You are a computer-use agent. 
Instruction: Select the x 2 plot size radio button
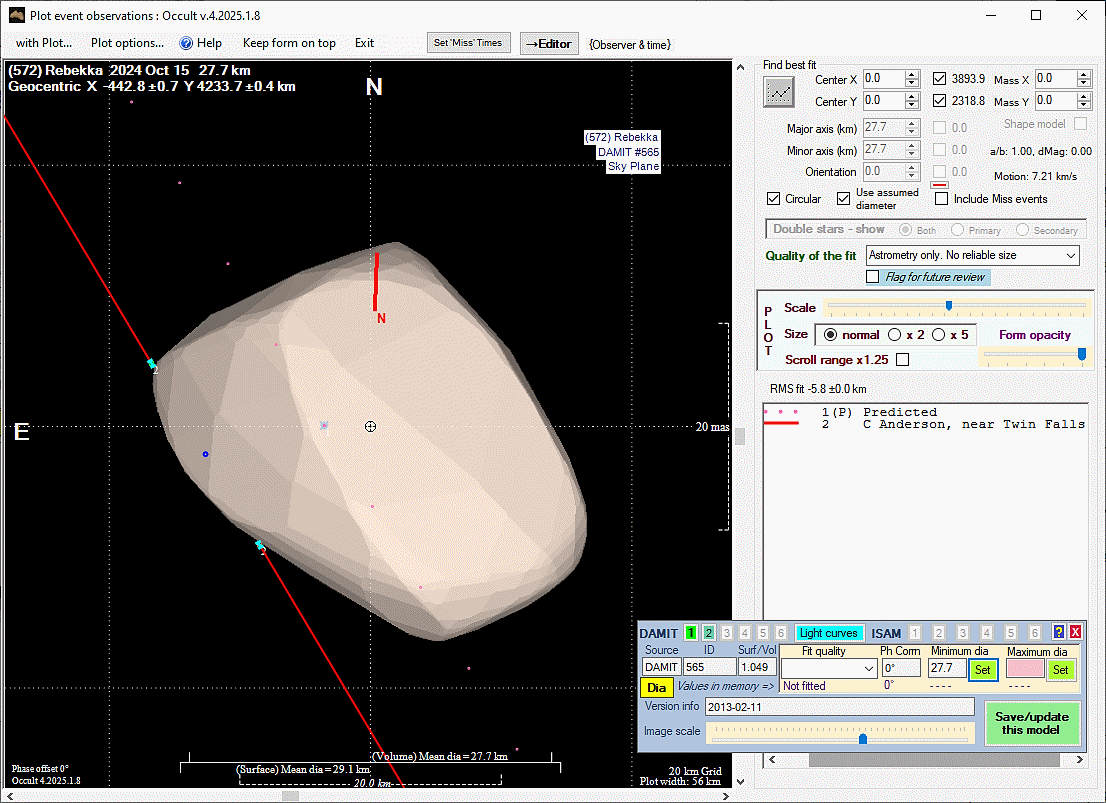894,335
